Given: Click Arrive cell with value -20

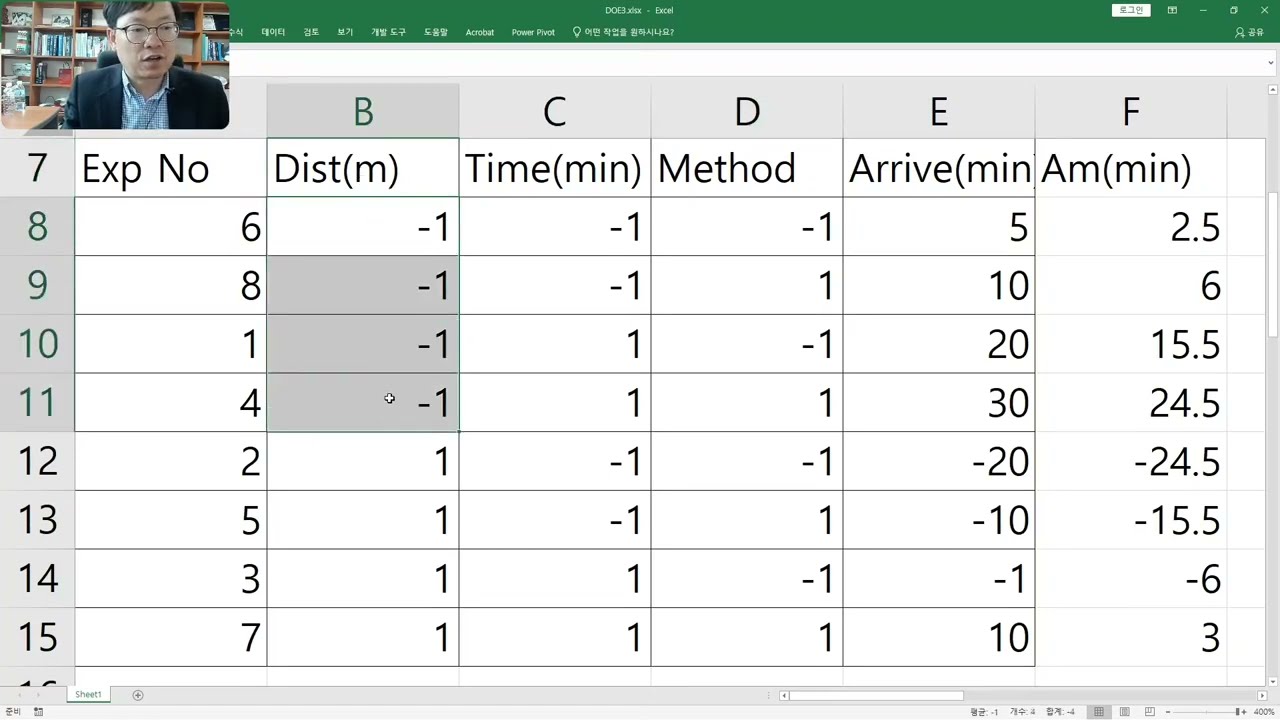Looking at the screenshot, I should (x=939, y=461).
